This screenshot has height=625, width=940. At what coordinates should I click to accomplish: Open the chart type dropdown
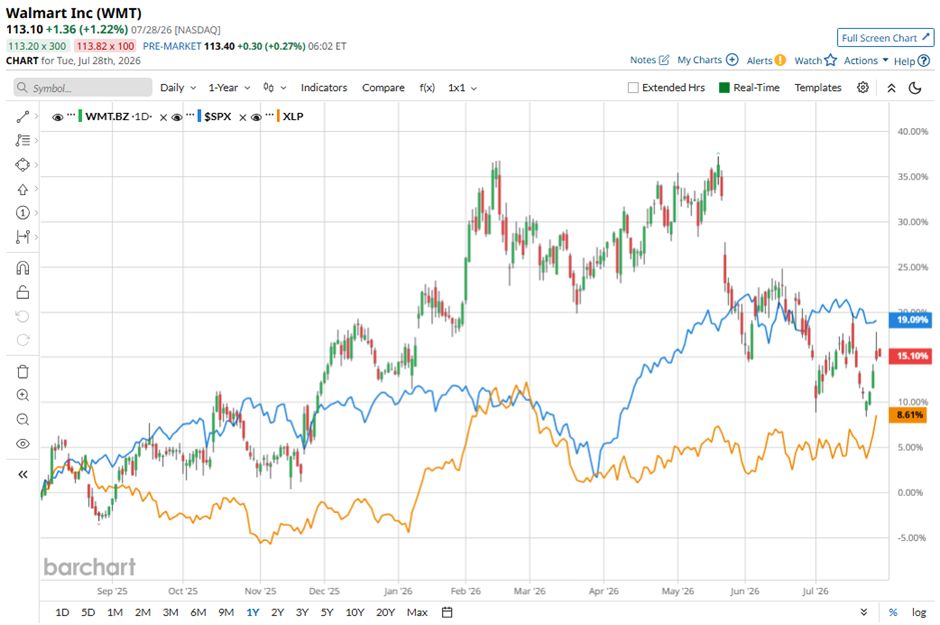(x=275, y=87)
